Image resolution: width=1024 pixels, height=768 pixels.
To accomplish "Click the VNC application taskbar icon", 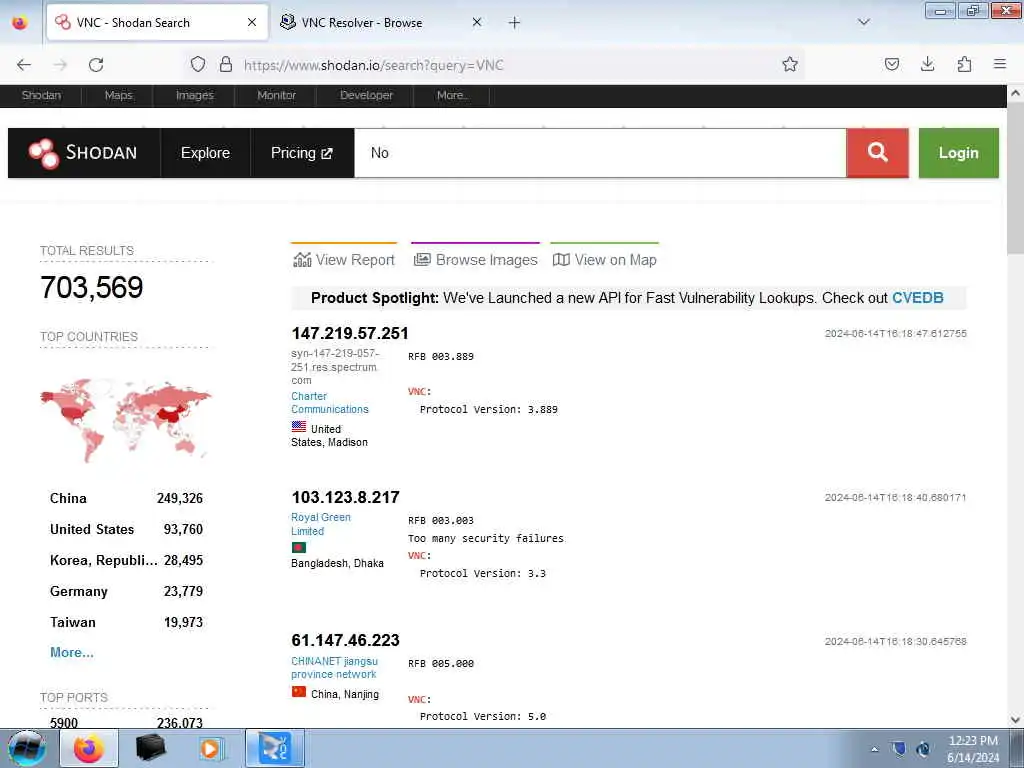I will tap(274, 748).
